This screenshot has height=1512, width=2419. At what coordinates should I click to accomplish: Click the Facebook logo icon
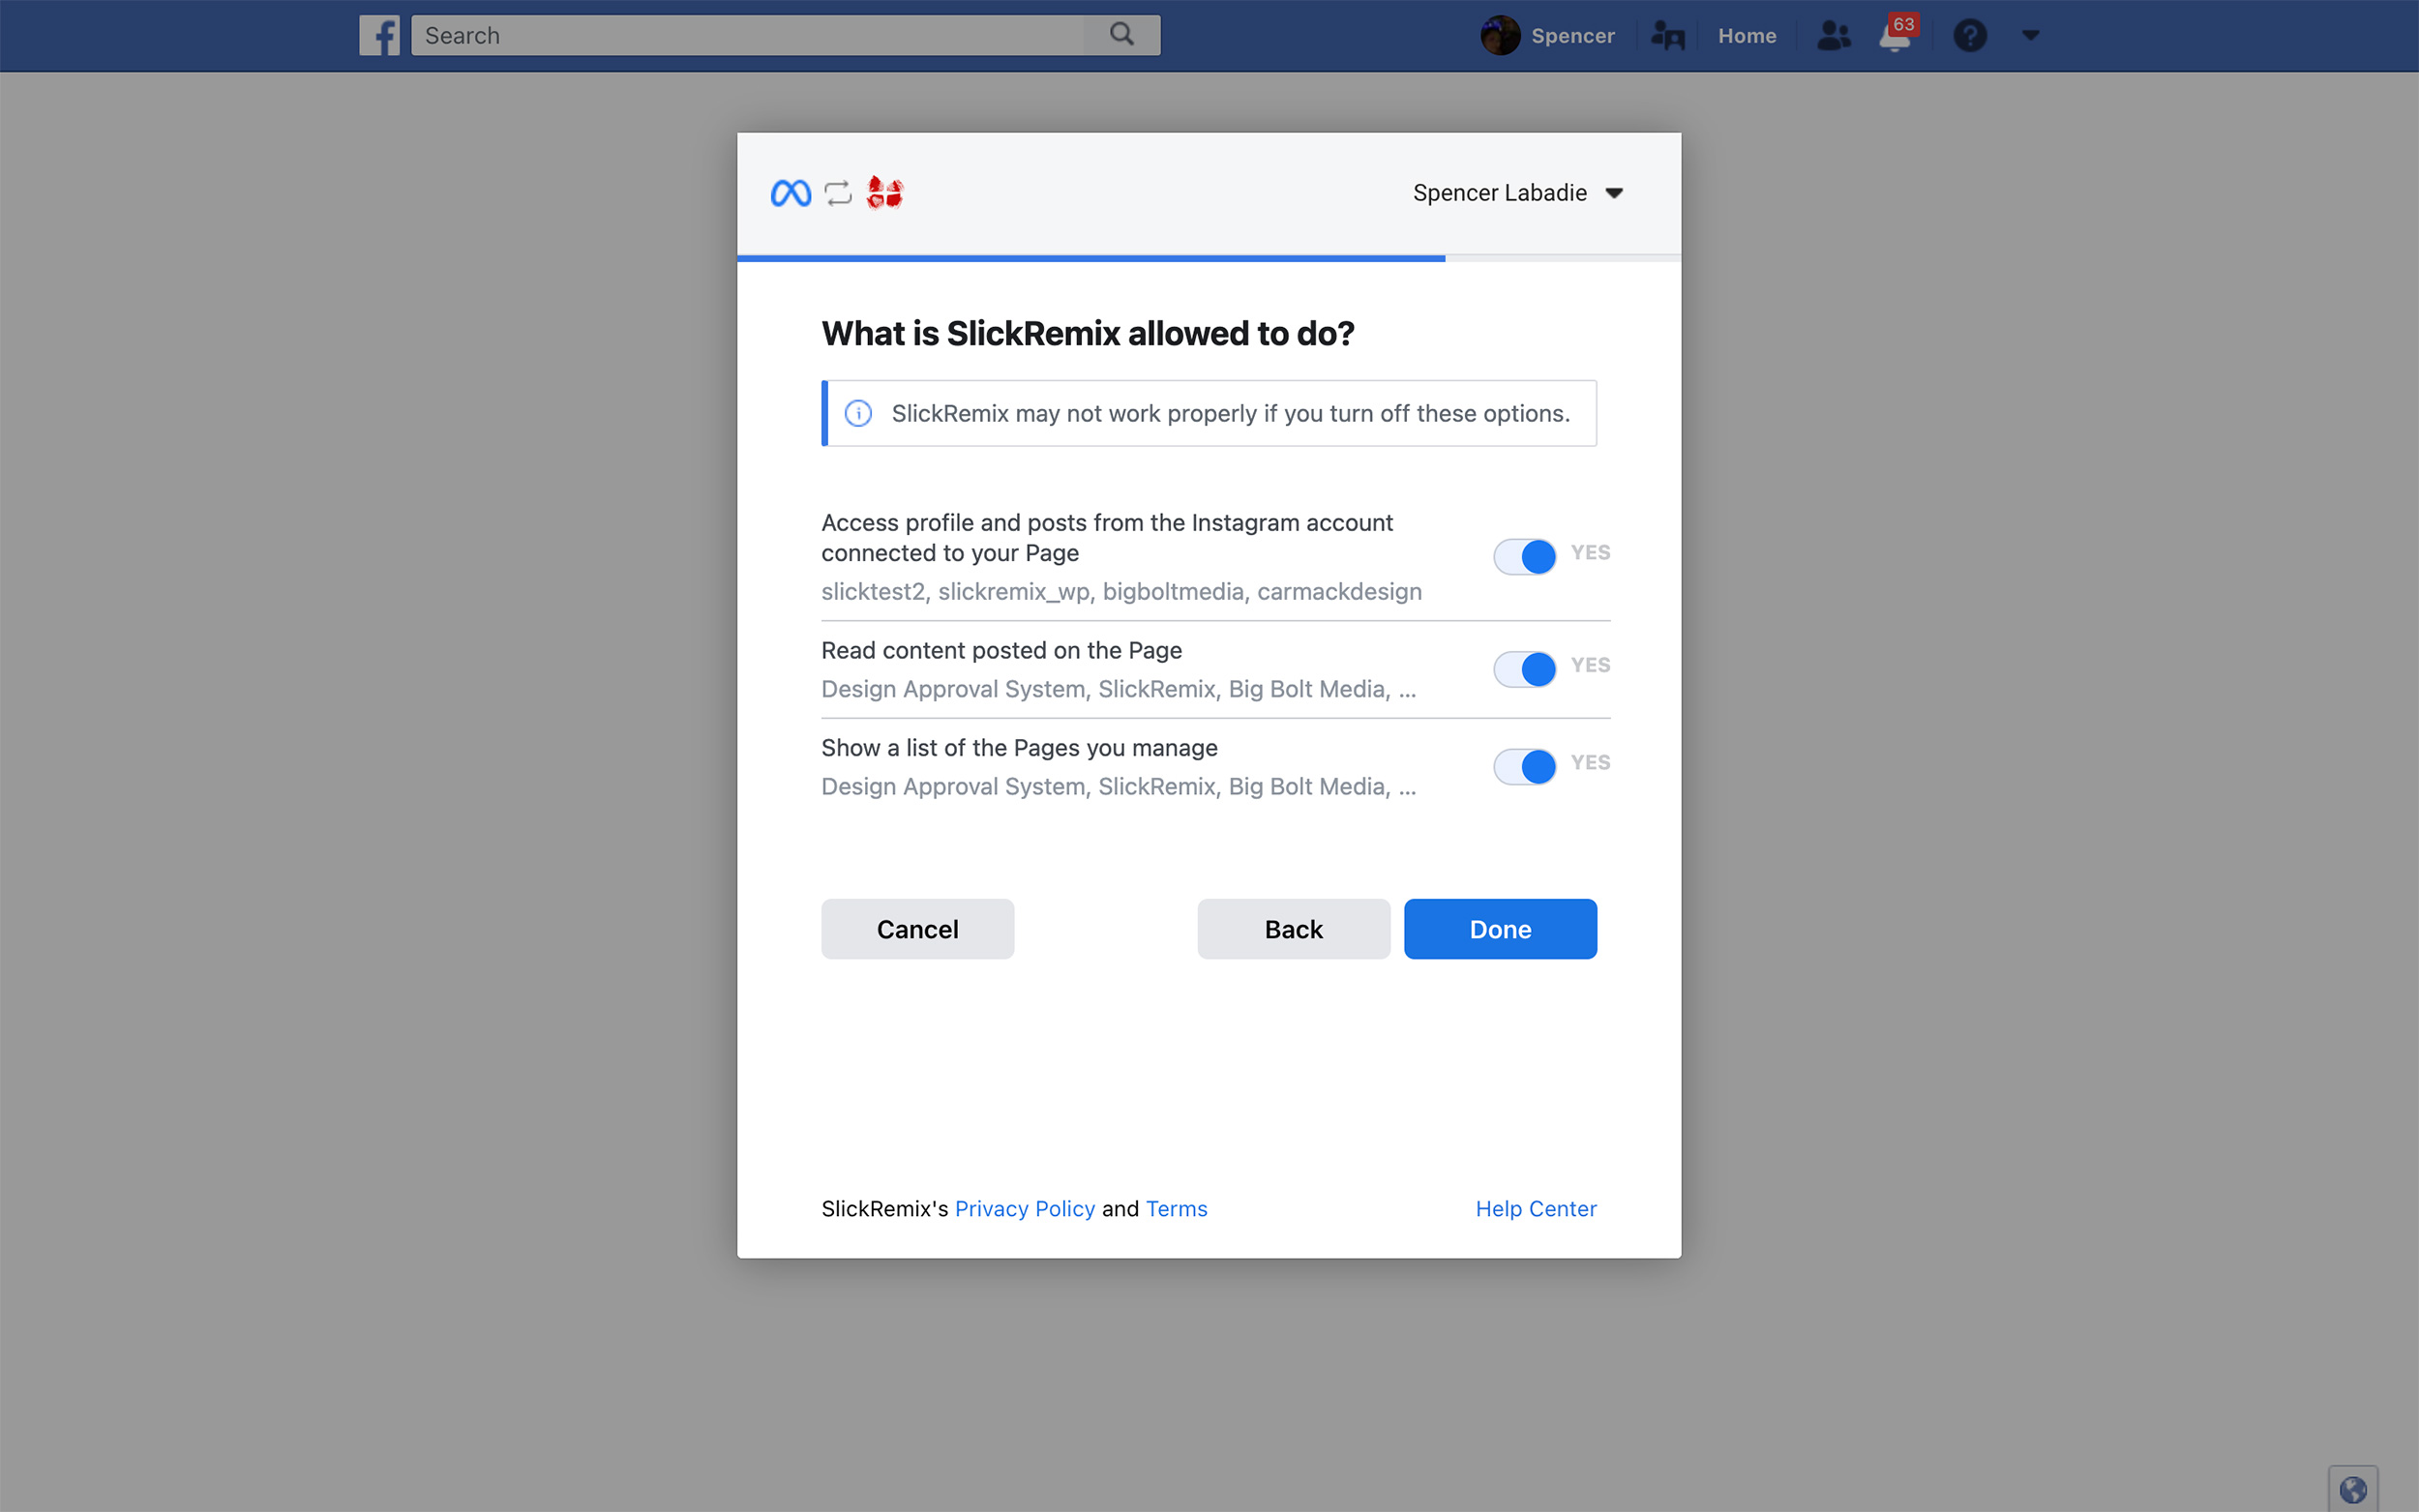coord(379,35)
